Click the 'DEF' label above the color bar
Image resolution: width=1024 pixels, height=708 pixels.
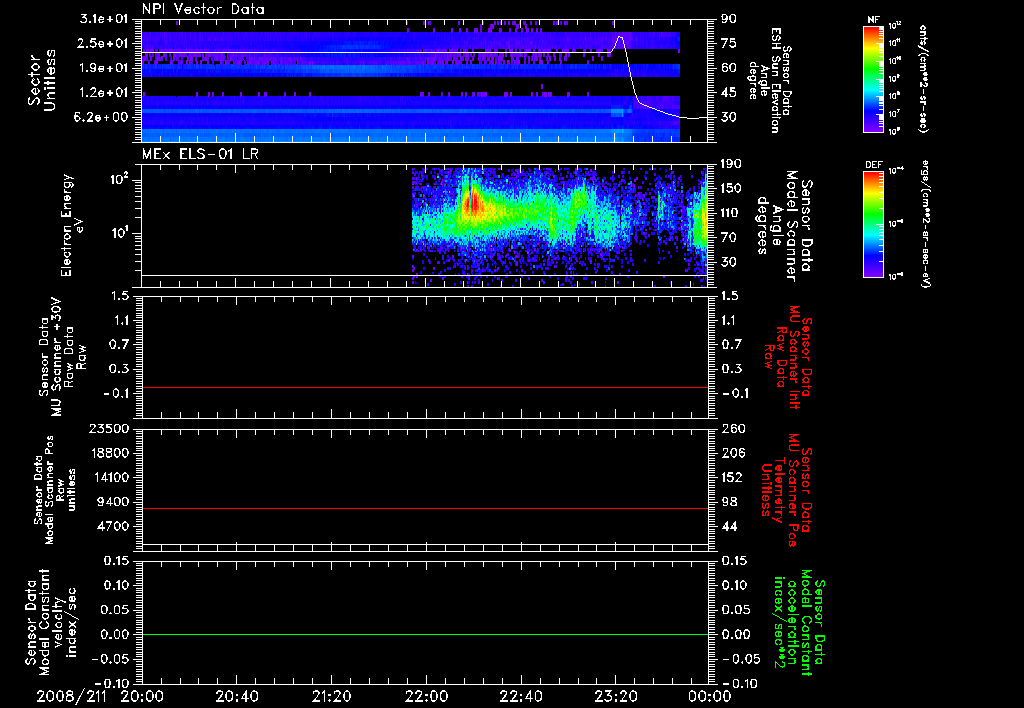click(873, 165)
